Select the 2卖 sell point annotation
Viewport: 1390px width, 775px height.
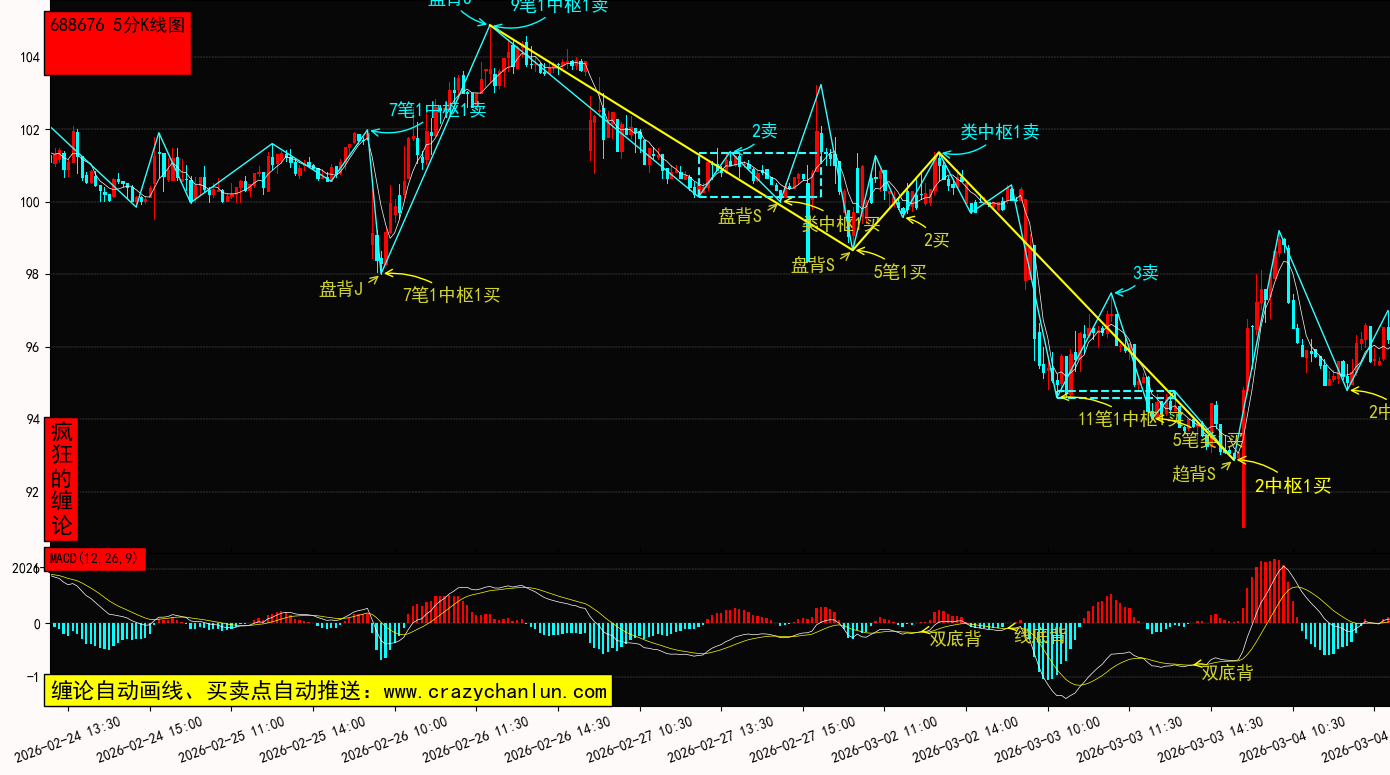tap(764, 131)
